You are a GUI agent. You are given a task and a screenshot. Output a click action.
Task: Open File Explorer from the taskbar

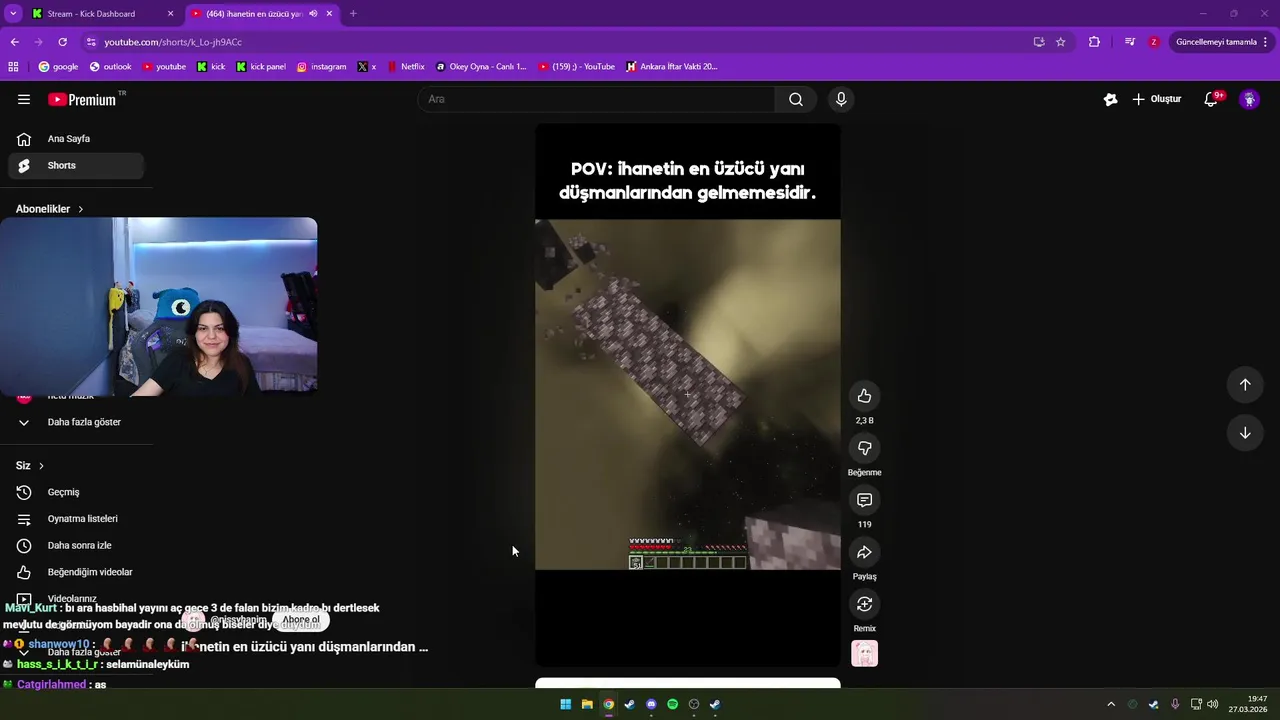[587, 704]
